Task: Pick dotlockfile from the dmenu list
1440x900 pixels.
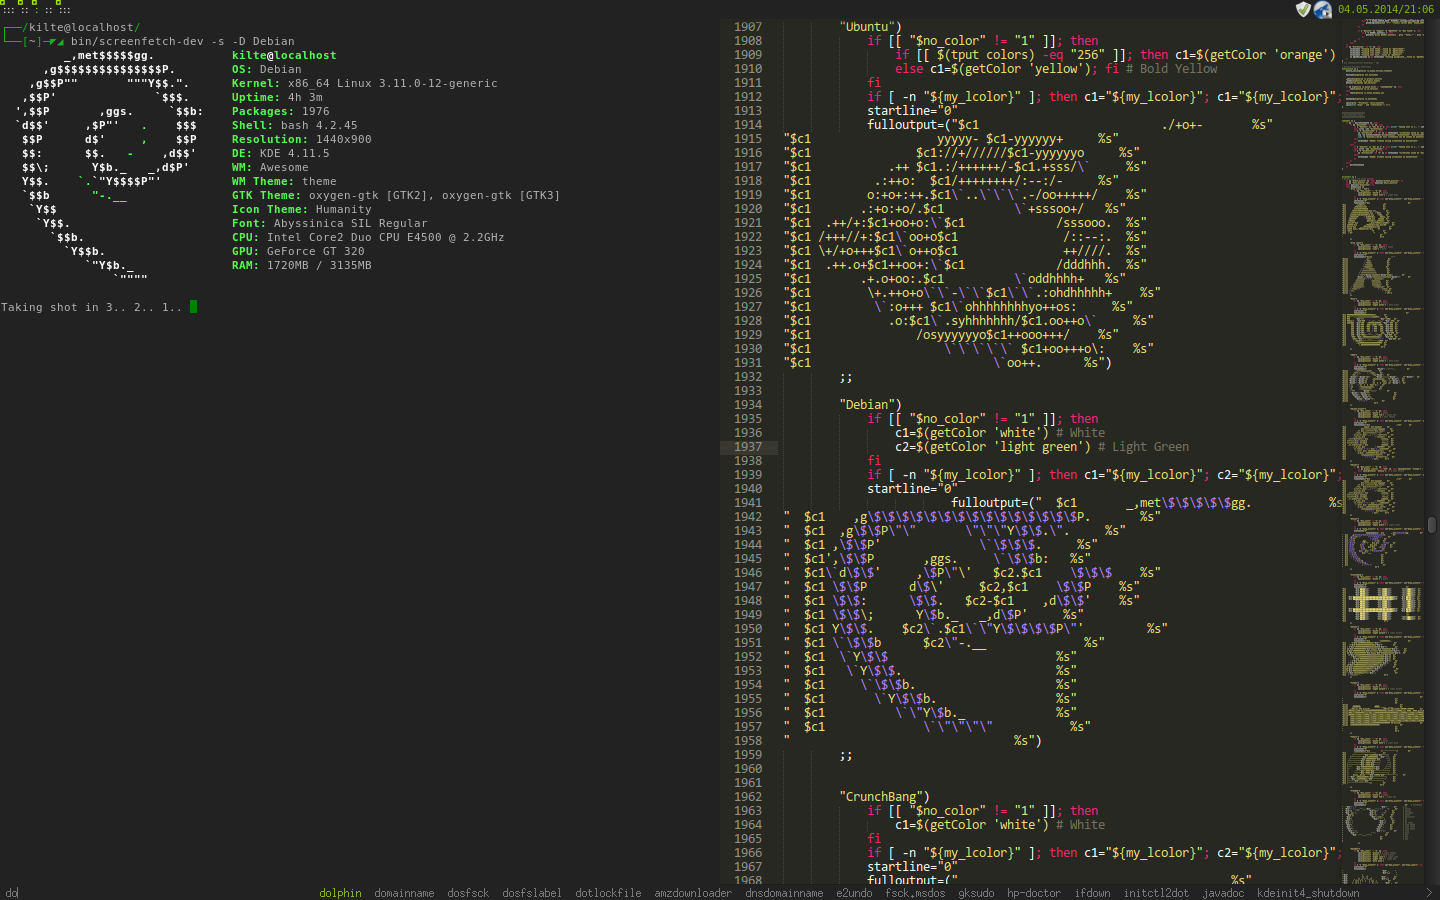Action: pos(608,893)
